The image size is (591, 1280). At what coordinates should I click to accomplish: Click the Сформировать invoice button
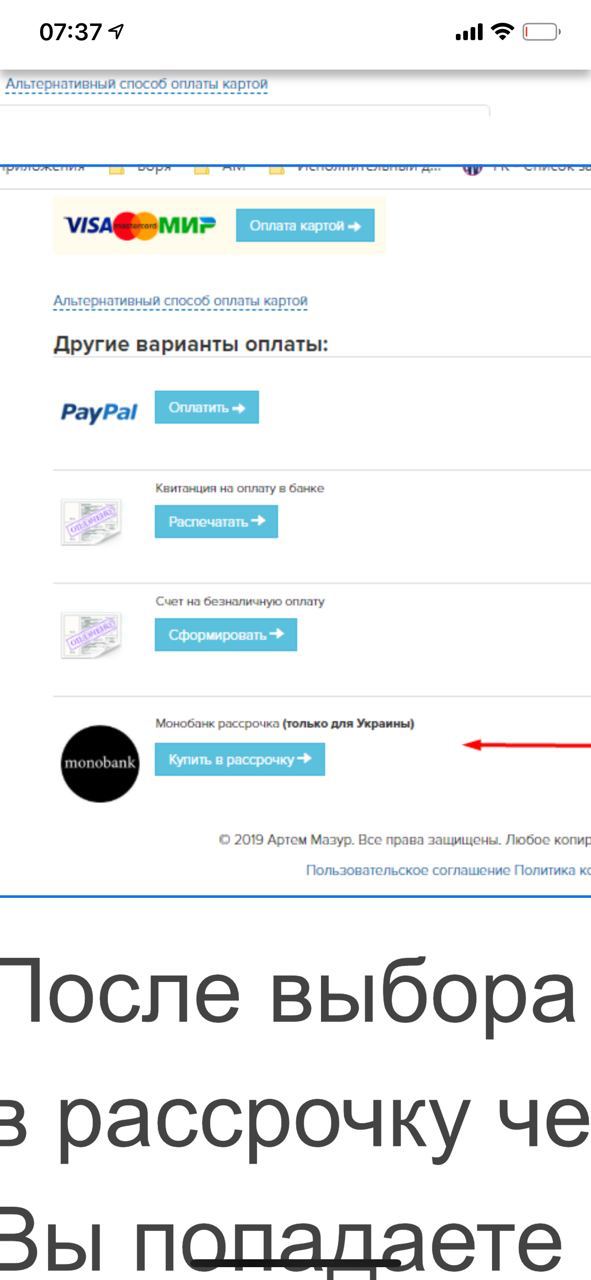(x=226, y=634)
